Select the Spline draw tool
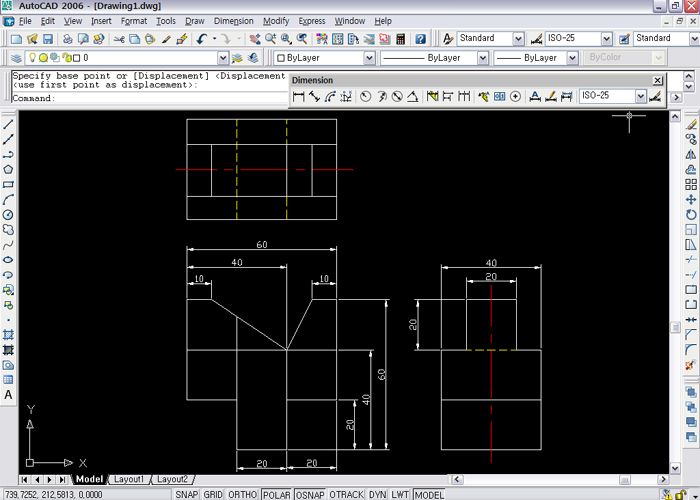 pyautogui.click(x=8, y=245)
